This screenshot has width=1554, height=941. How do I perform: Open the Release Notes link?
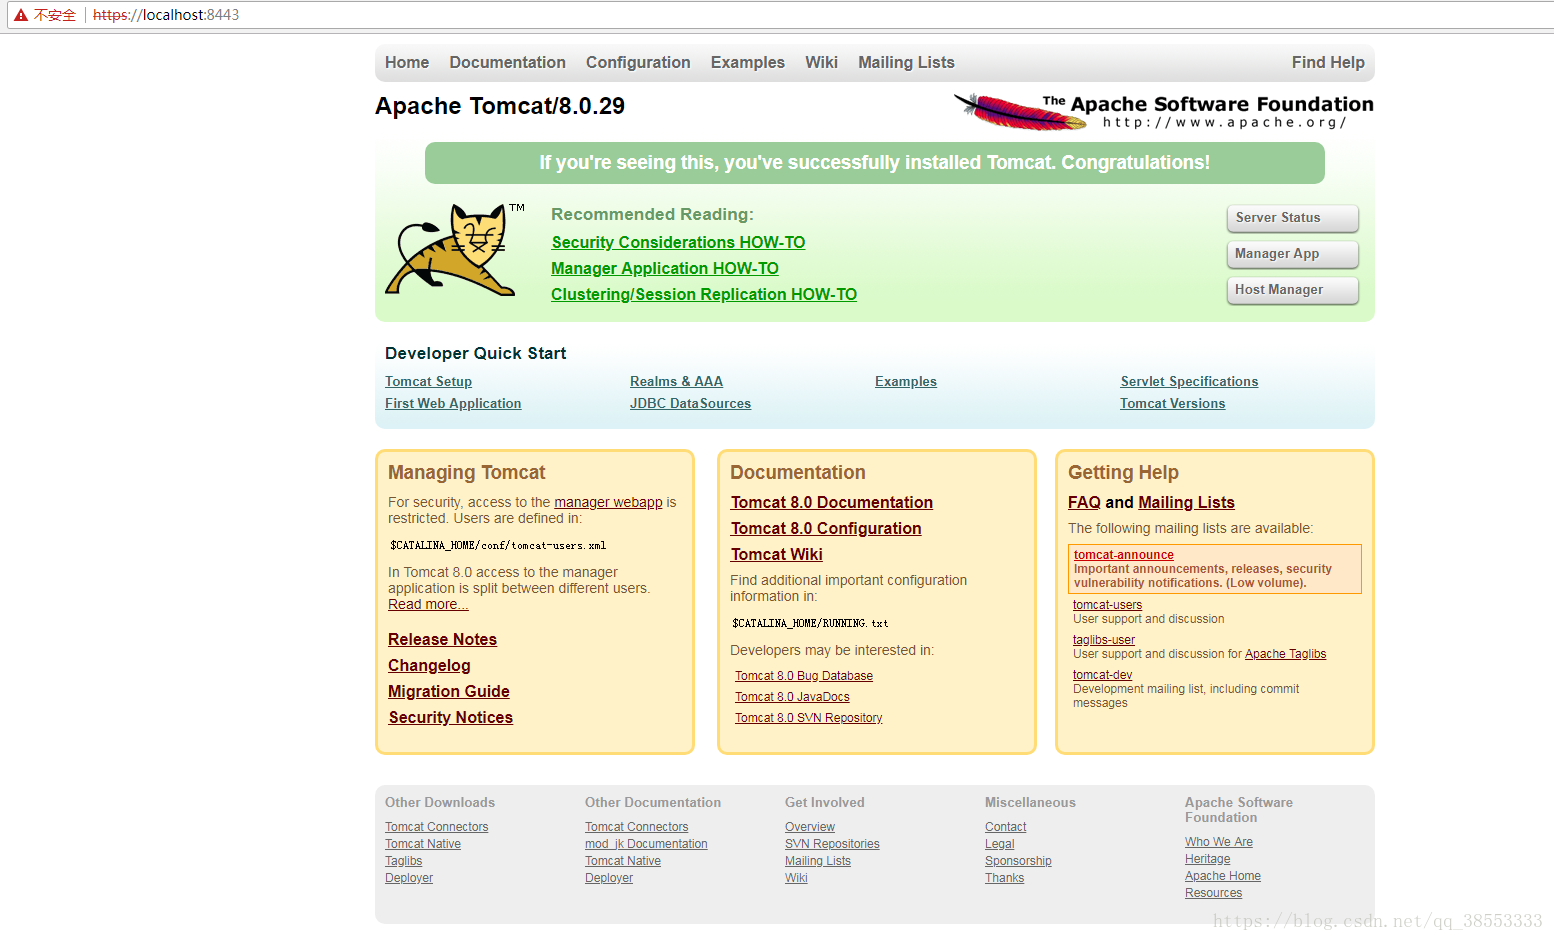442,639
